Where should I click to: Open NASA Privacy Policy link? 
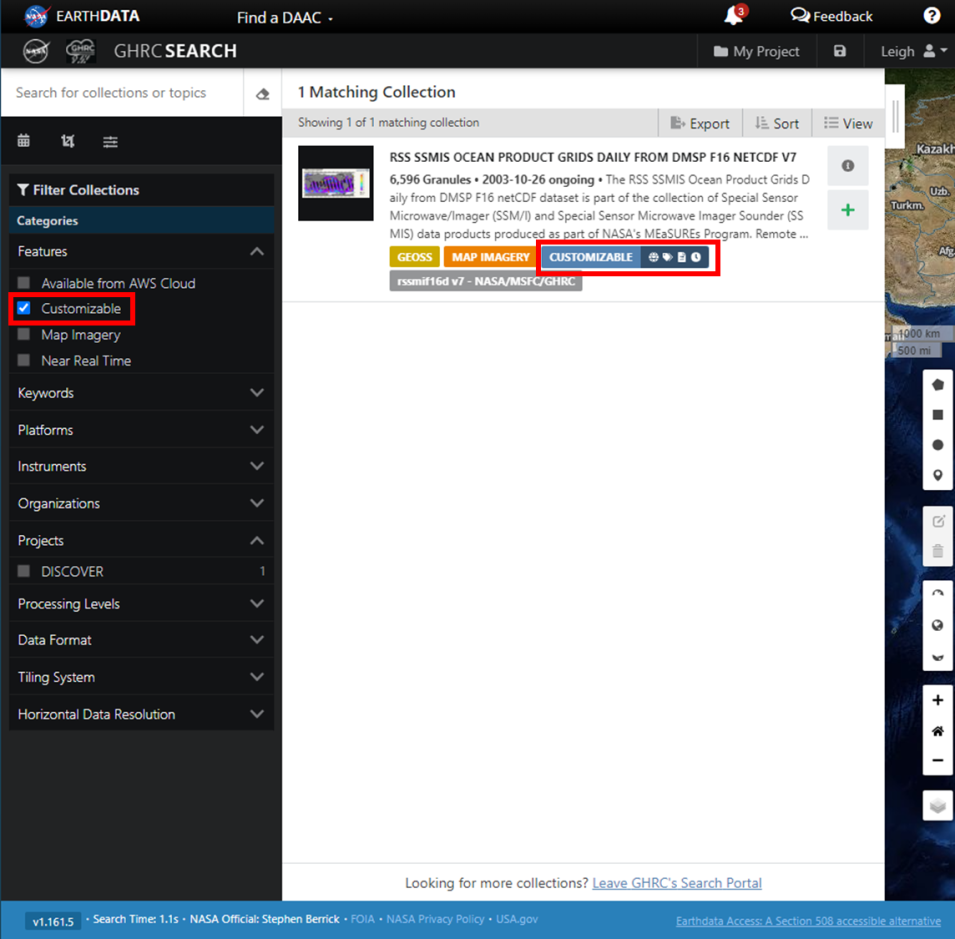(x=435, y=919)
